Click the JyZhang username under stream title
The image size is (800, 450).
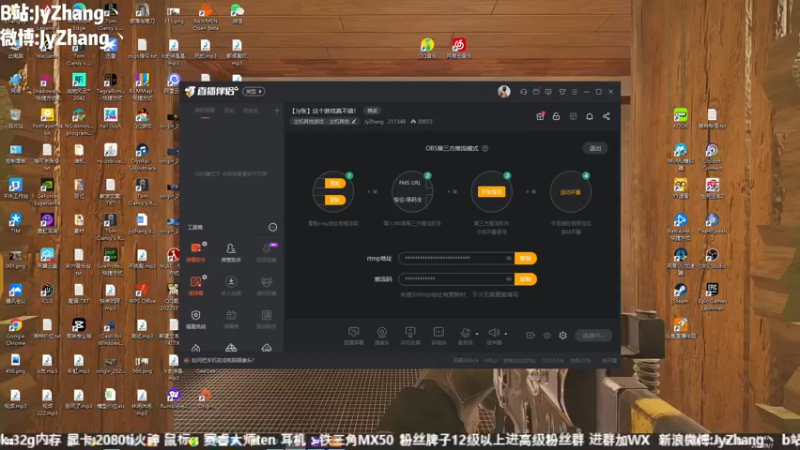click(373, 121)
